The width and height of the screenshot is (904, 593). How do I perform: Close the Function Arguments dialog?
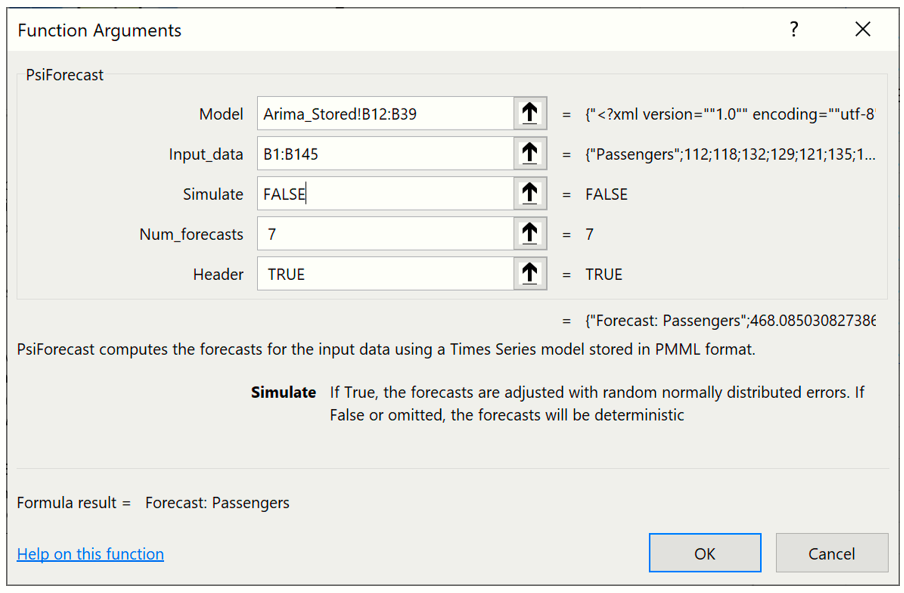click(x=863, y=30)
